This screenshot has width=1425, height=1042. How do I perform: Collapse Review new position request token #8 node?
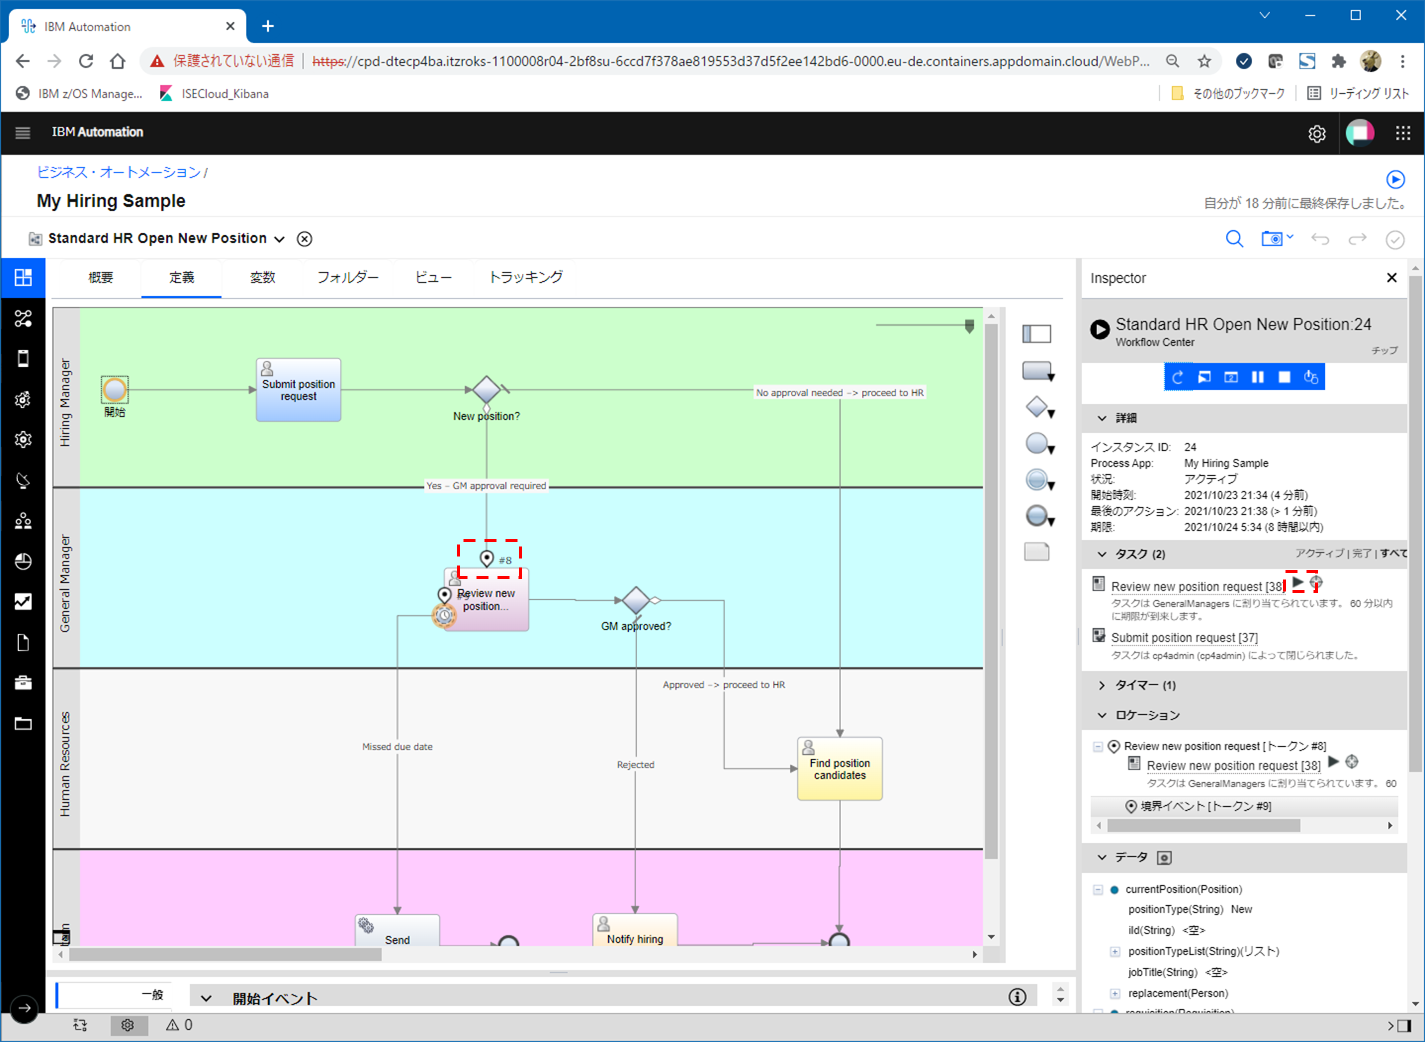pyautogui.click(x=1098, y=747)
